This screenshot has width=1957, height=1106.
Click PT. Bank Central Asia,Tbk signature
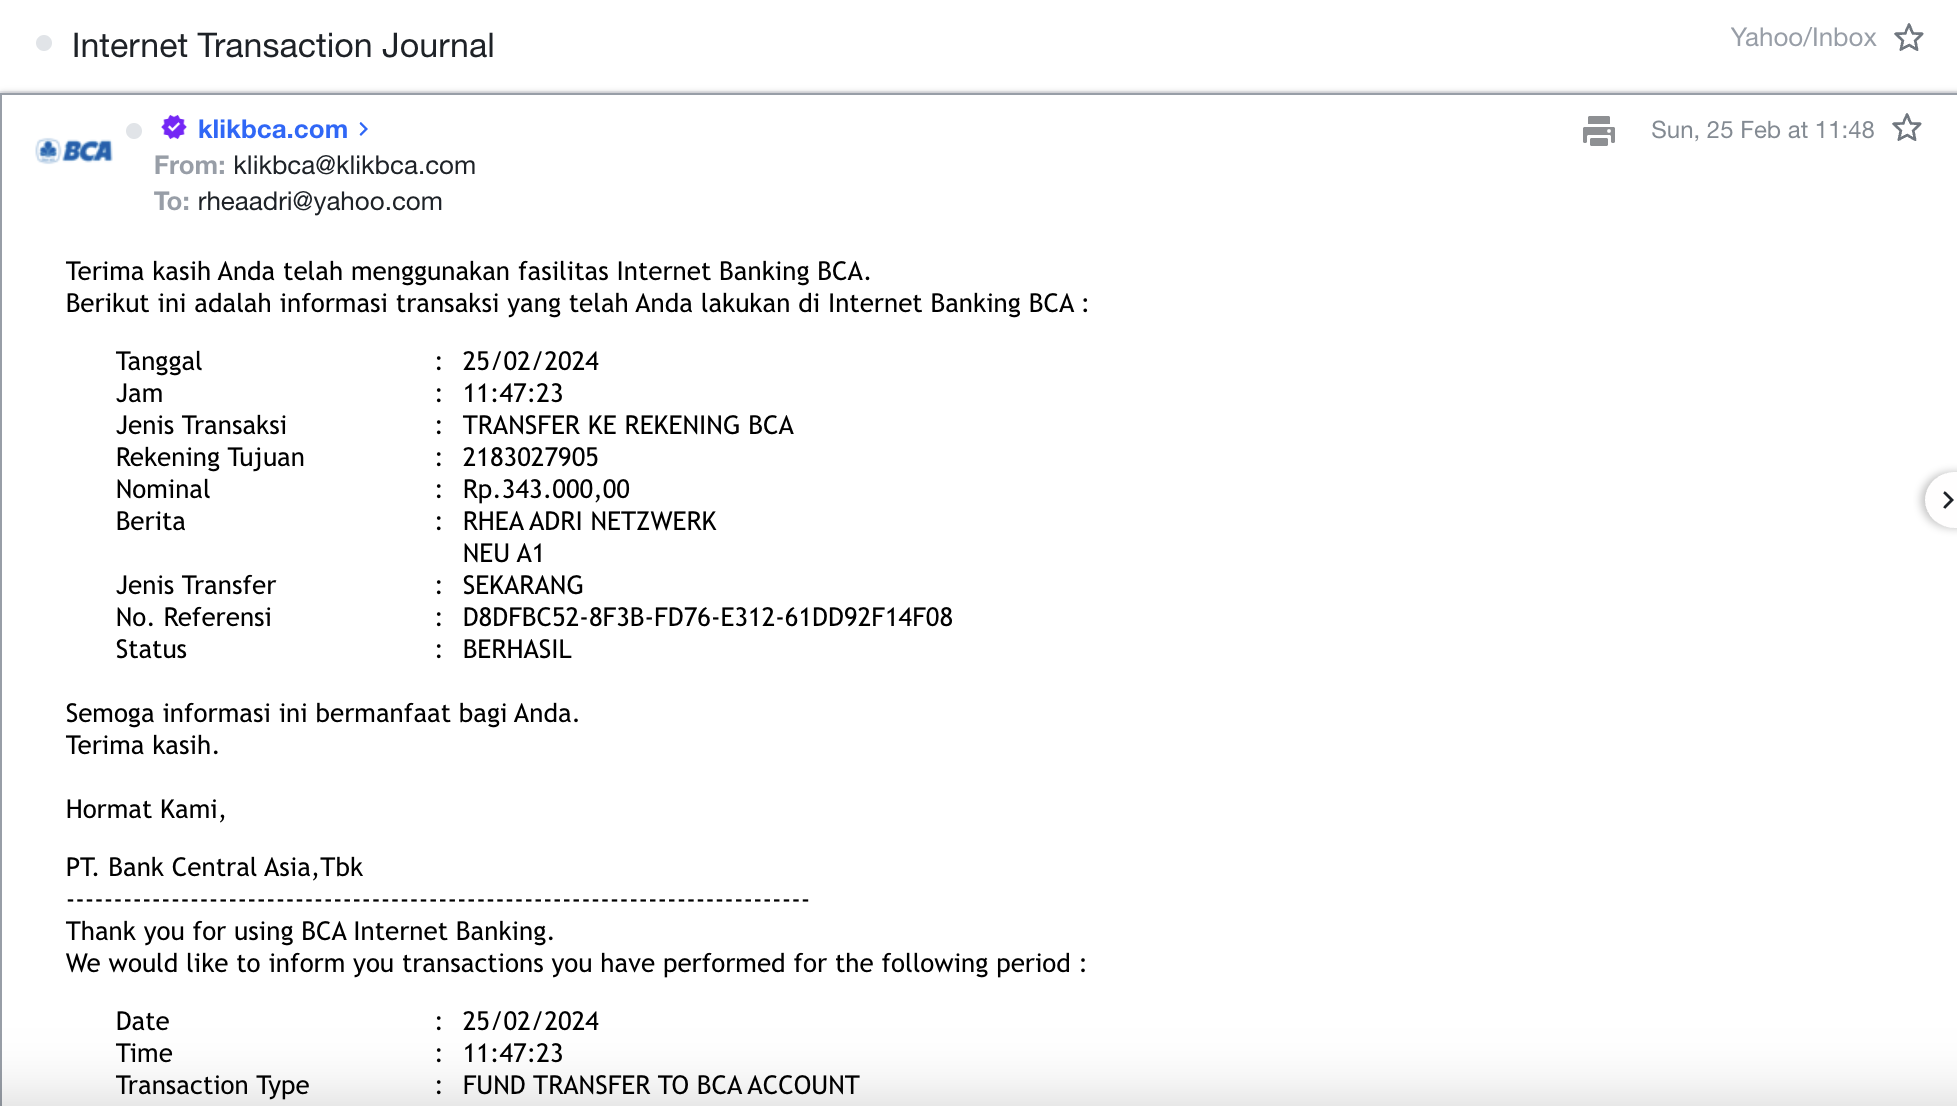[214, 867]
